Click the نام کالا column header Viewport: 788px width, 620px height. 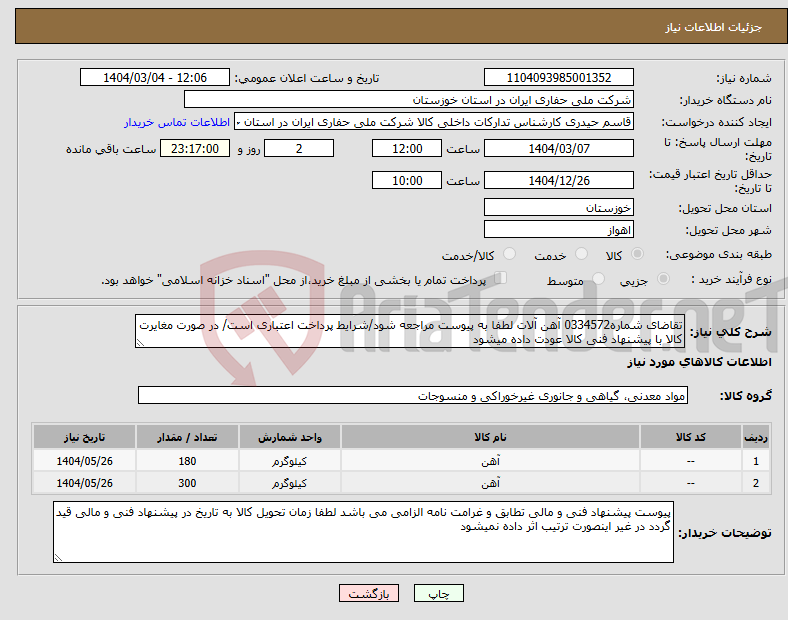point(490,437)
